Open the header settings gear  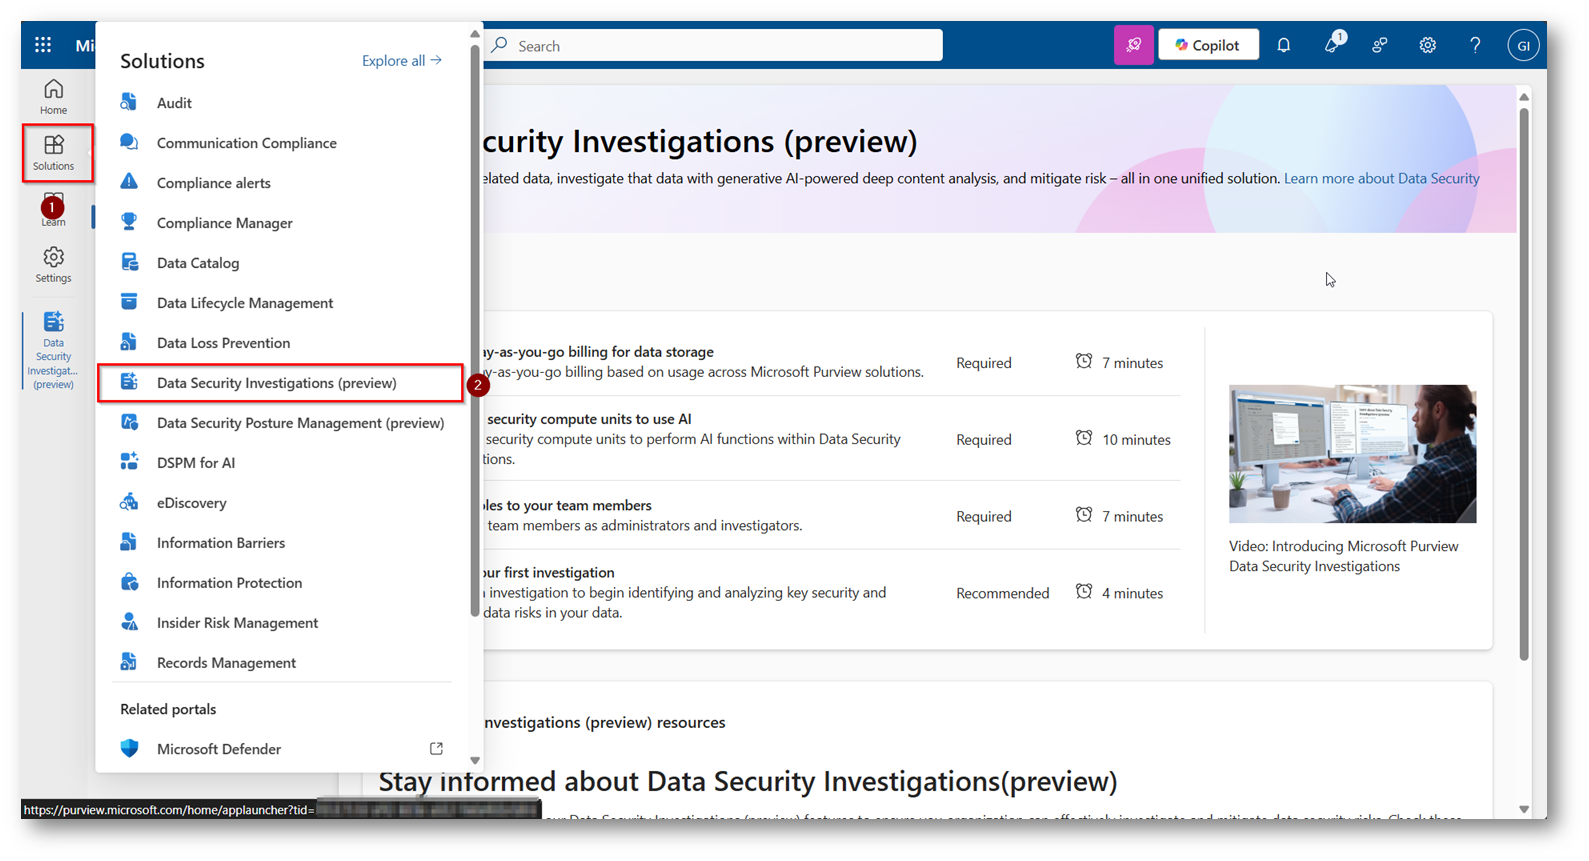coord(1428,45)
